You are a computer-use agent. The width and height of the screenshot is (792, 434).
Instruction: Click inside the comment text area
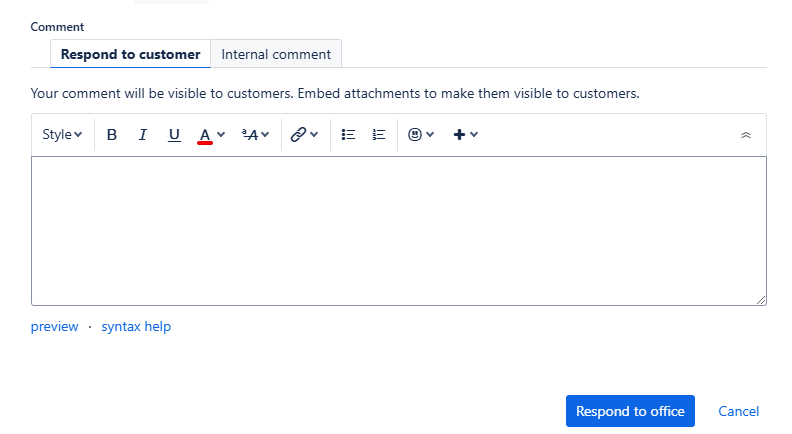(x=399, y=231)
